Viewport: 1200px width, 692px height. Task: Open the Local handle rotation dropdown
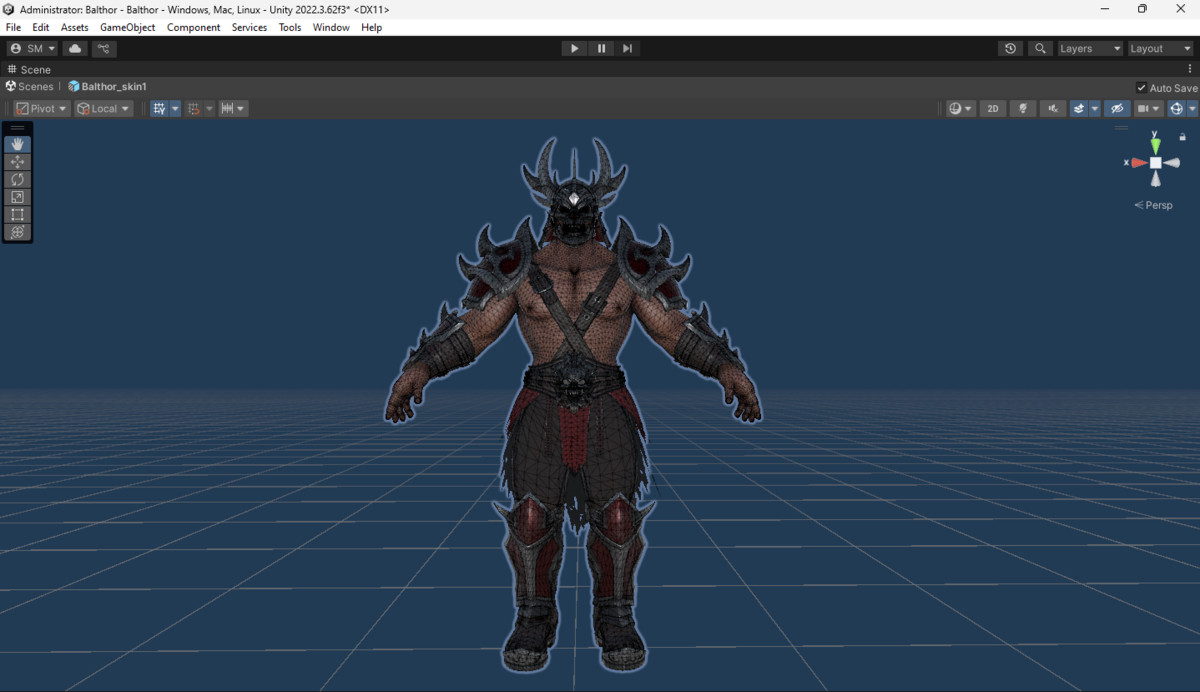tap(104, 108)
